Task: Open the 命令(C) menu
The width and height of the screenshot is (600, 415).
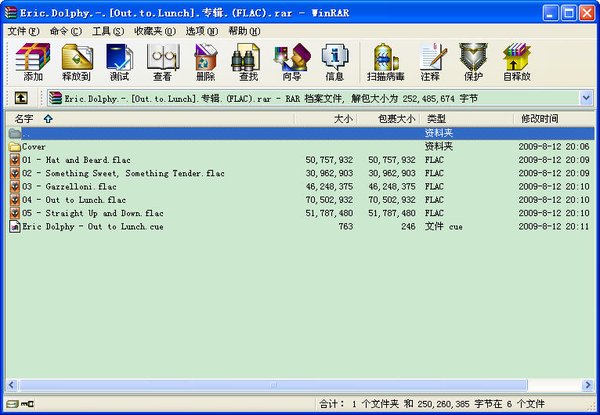Action: coord(66,31)
